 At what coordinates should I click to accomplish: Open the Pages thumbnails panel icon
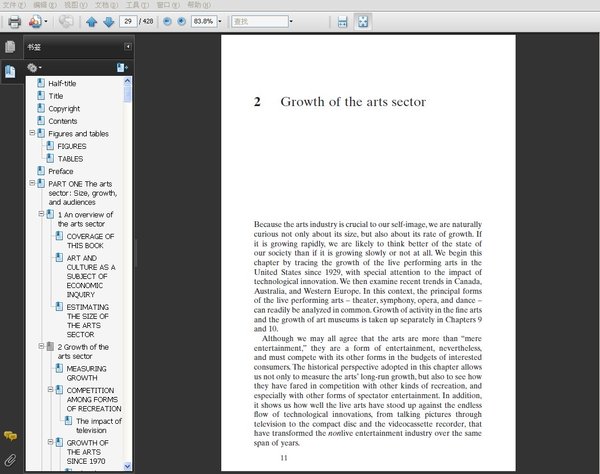(10, 47)
